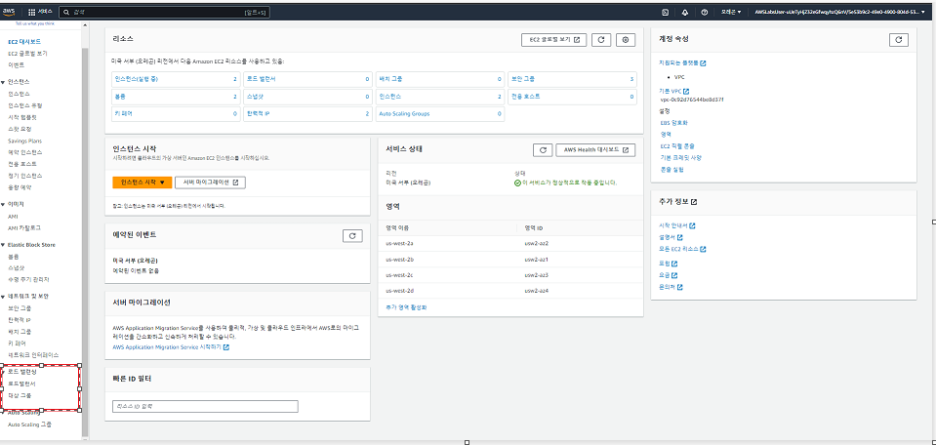This screenshot has height=445, width=936.
Task: Open Savings Plans in the sidebar
Action: click(25, 141)
